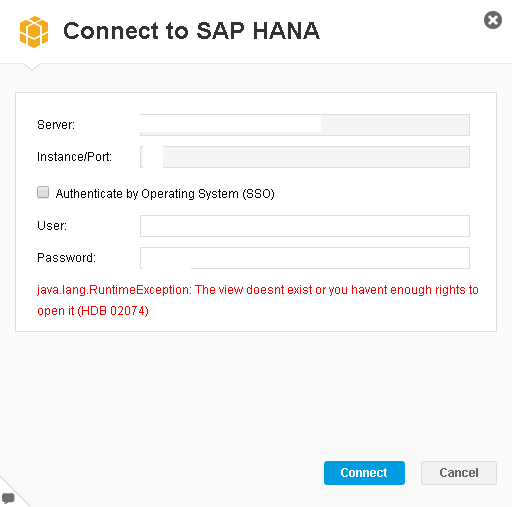The height and width of the screenshot is (507, 512).
Task: Open the feedback speech bubble icon
Action: point(8,498)
